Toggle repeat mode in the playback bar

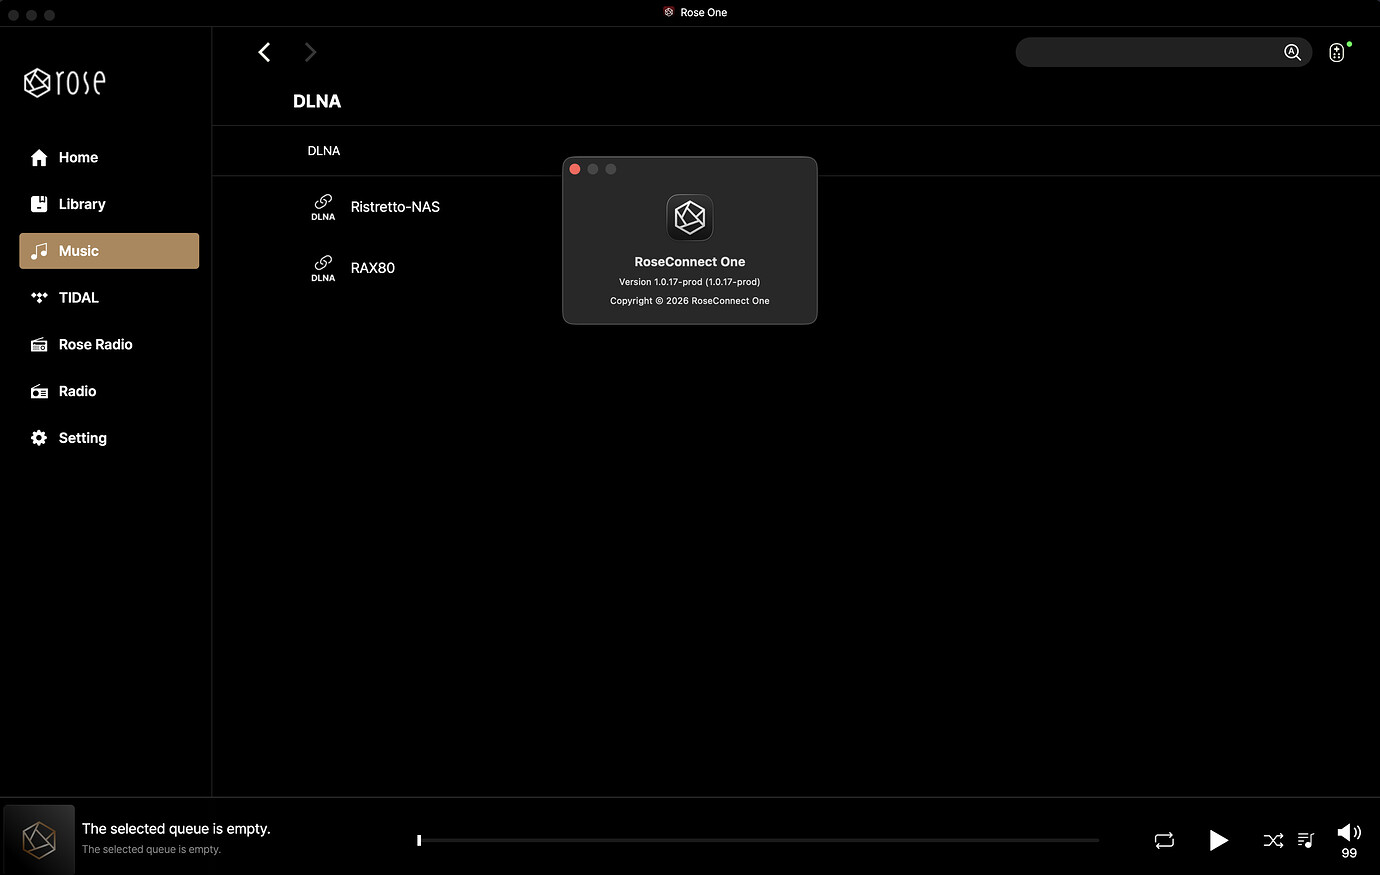pyautogui.click(x=1164, y=841)
